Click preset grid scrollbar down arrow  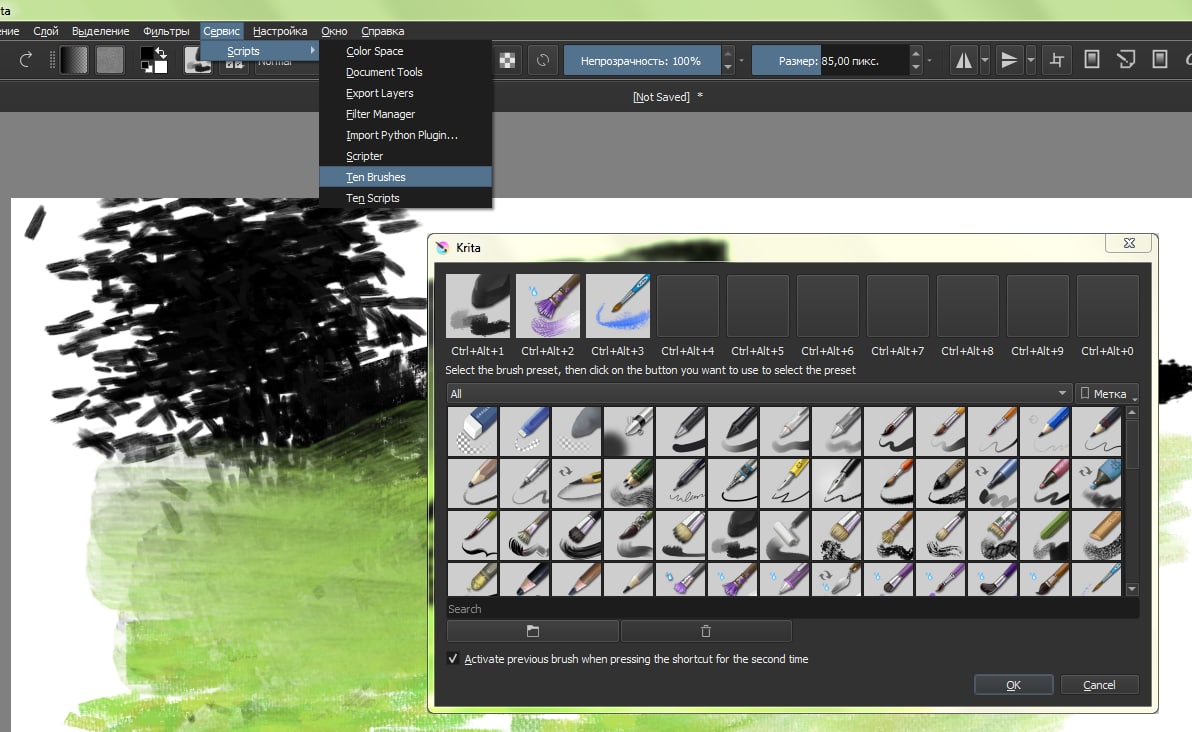[1132, 589]
